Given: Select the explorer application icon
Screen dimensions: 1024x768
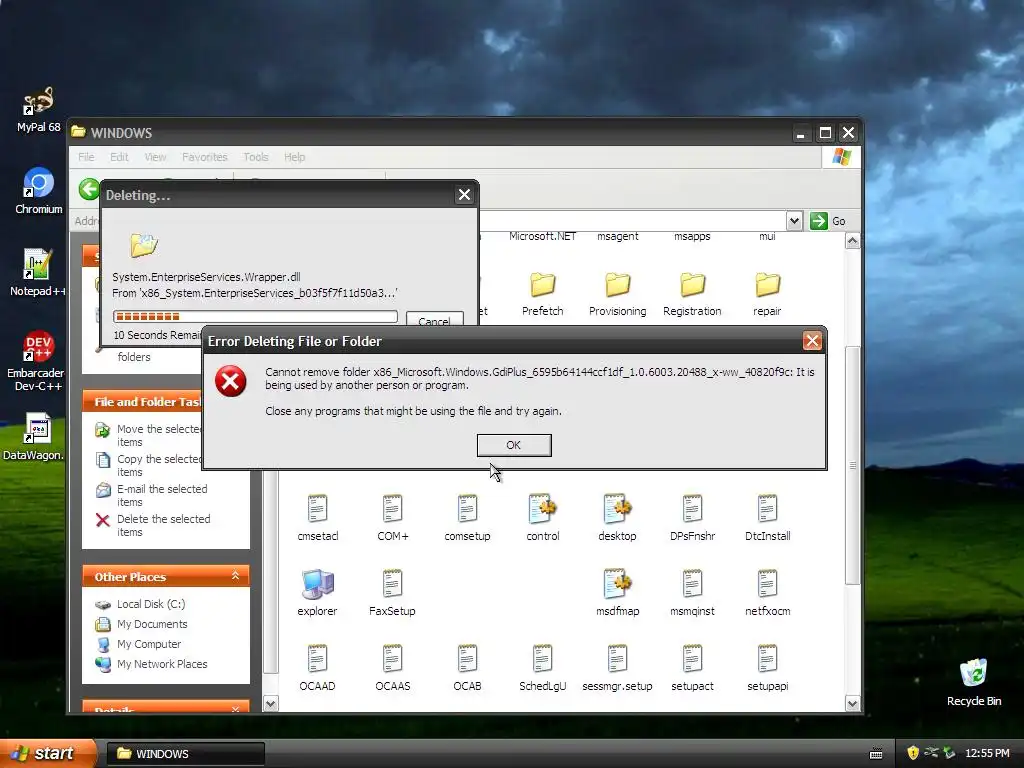Looking at the screenshot, I should point(317,593).
